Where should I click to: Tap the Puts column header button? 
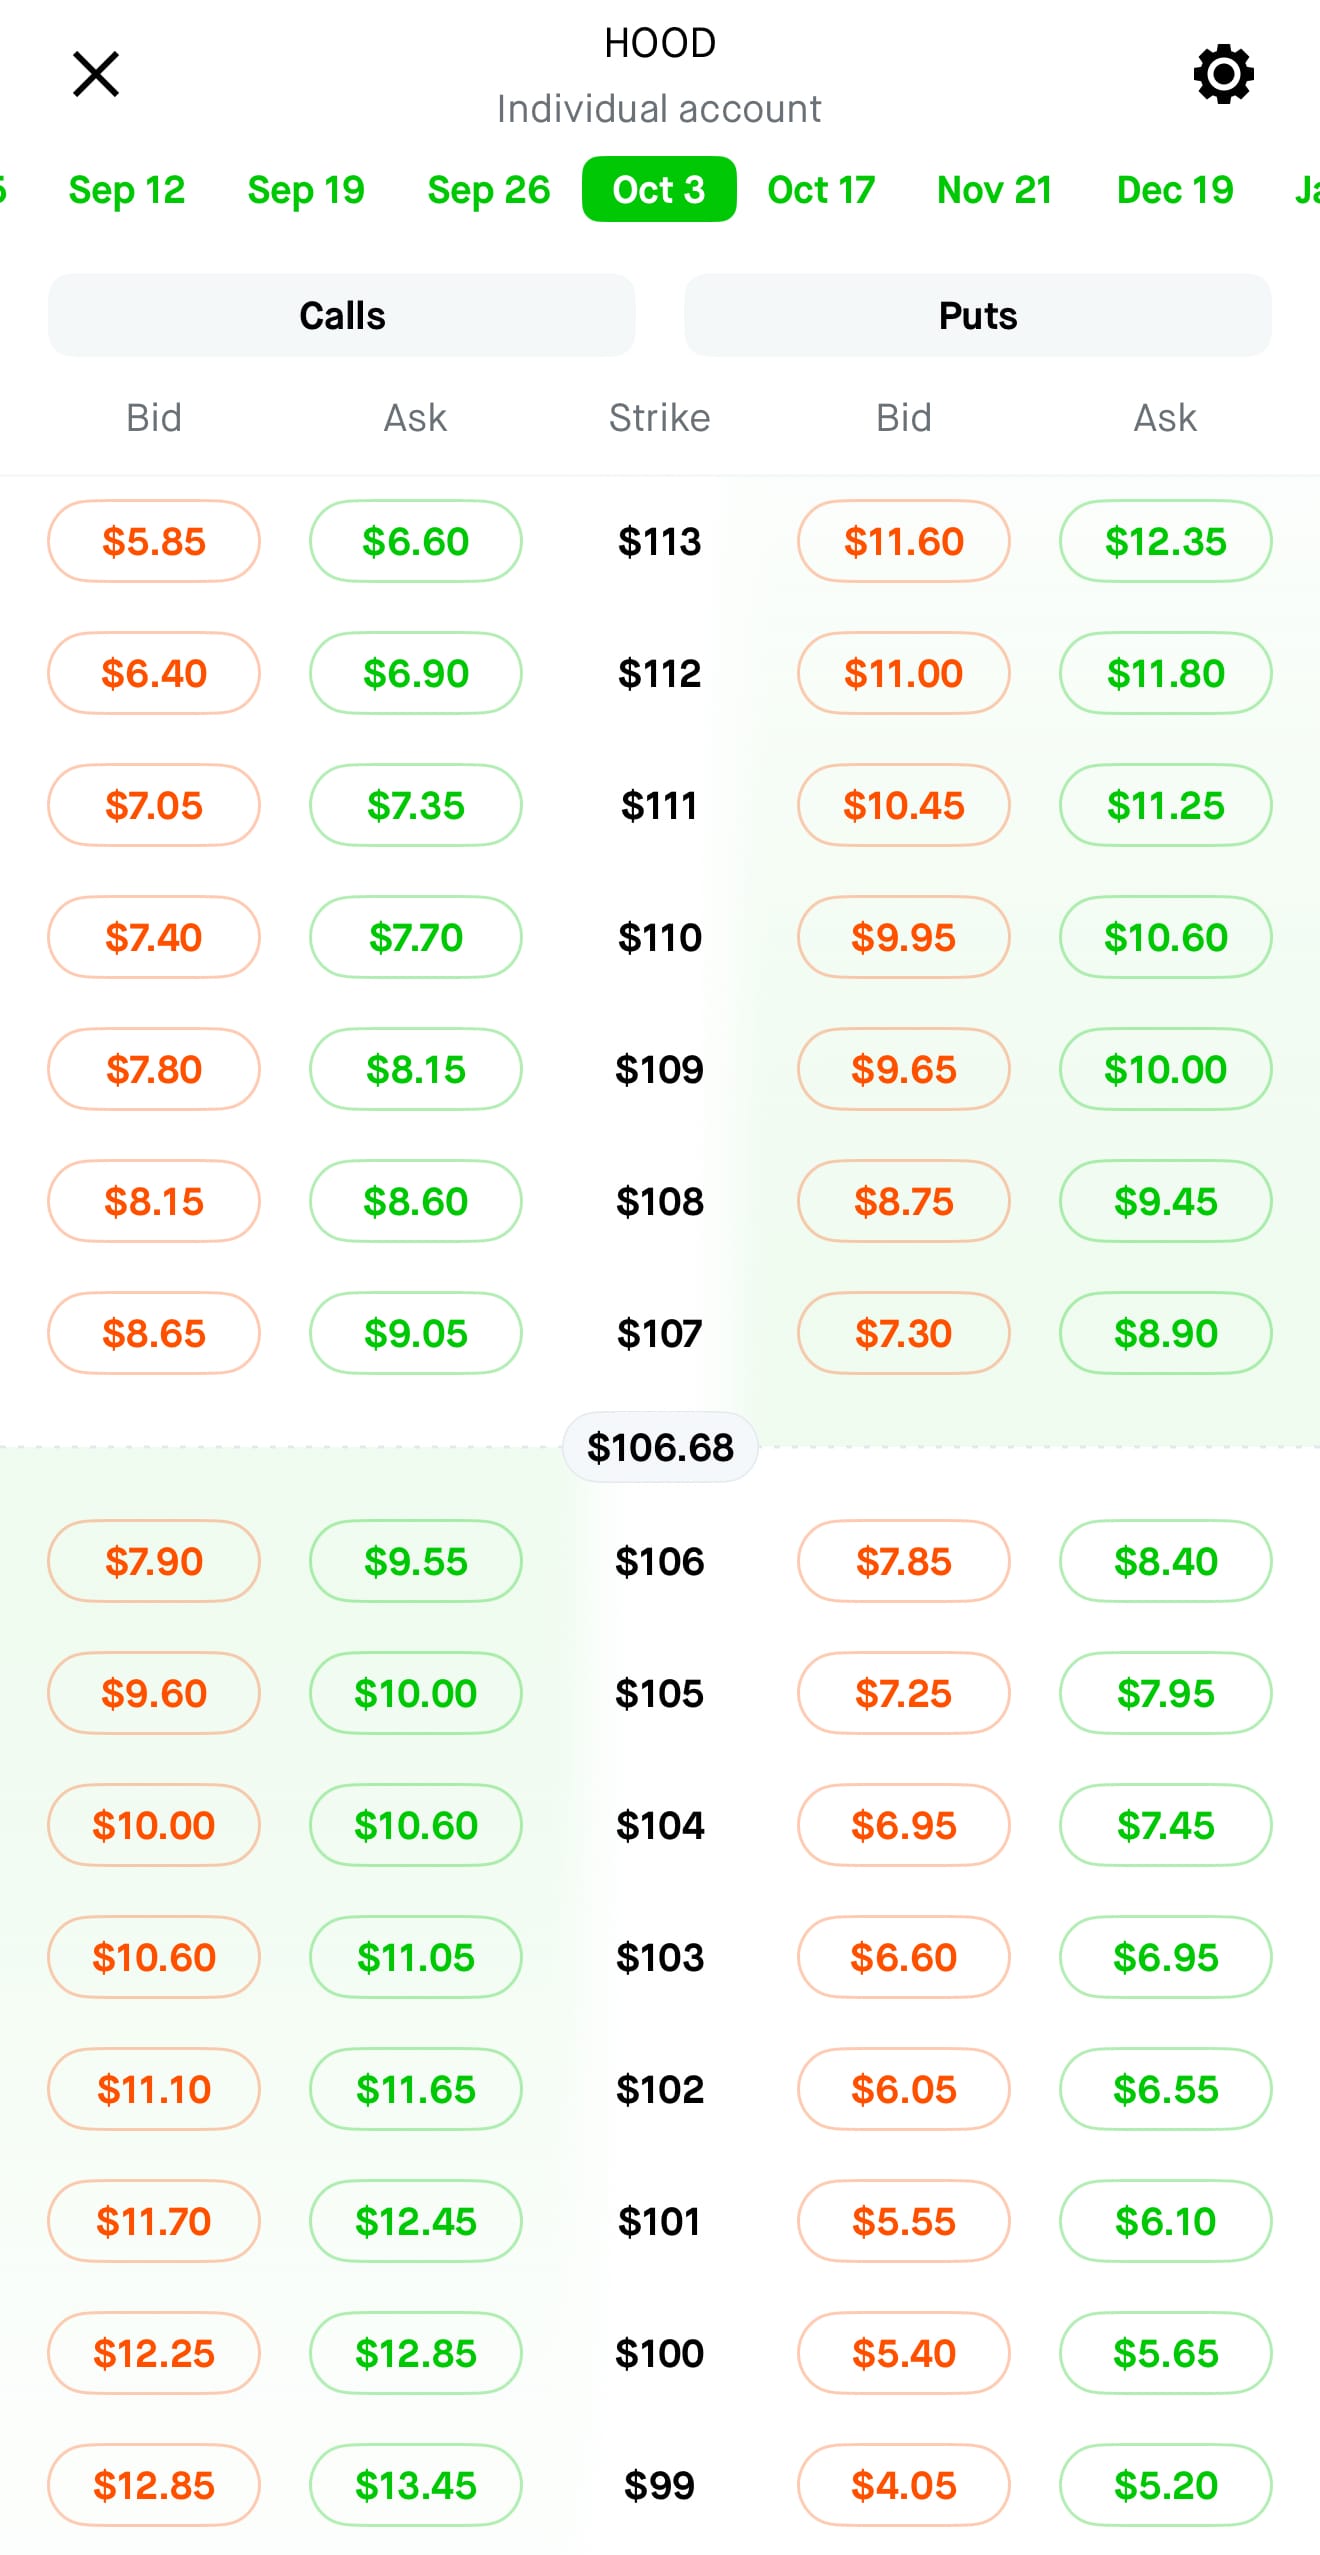[978, 315]
